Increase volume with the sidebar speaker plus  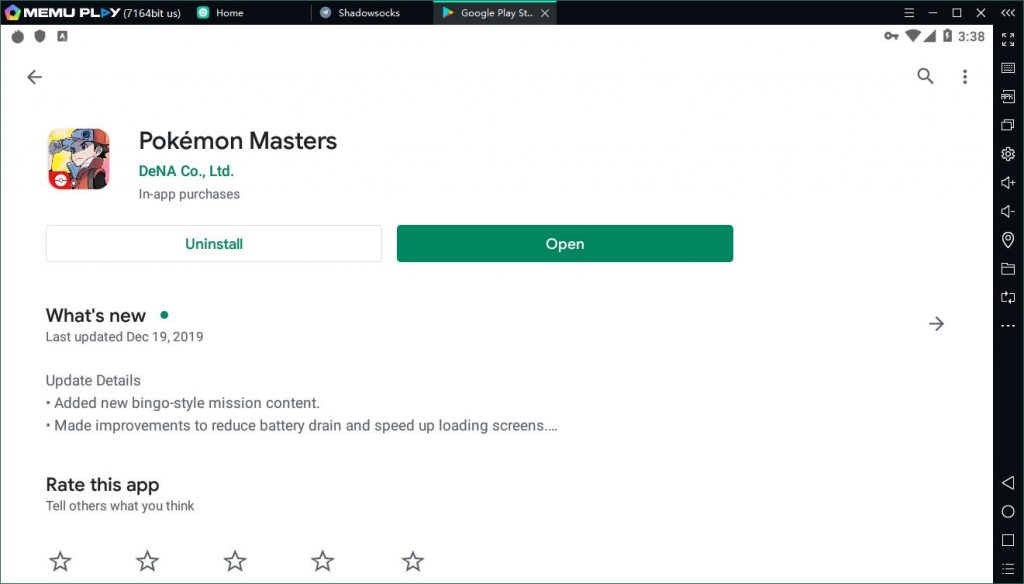tap(1008, 183)
